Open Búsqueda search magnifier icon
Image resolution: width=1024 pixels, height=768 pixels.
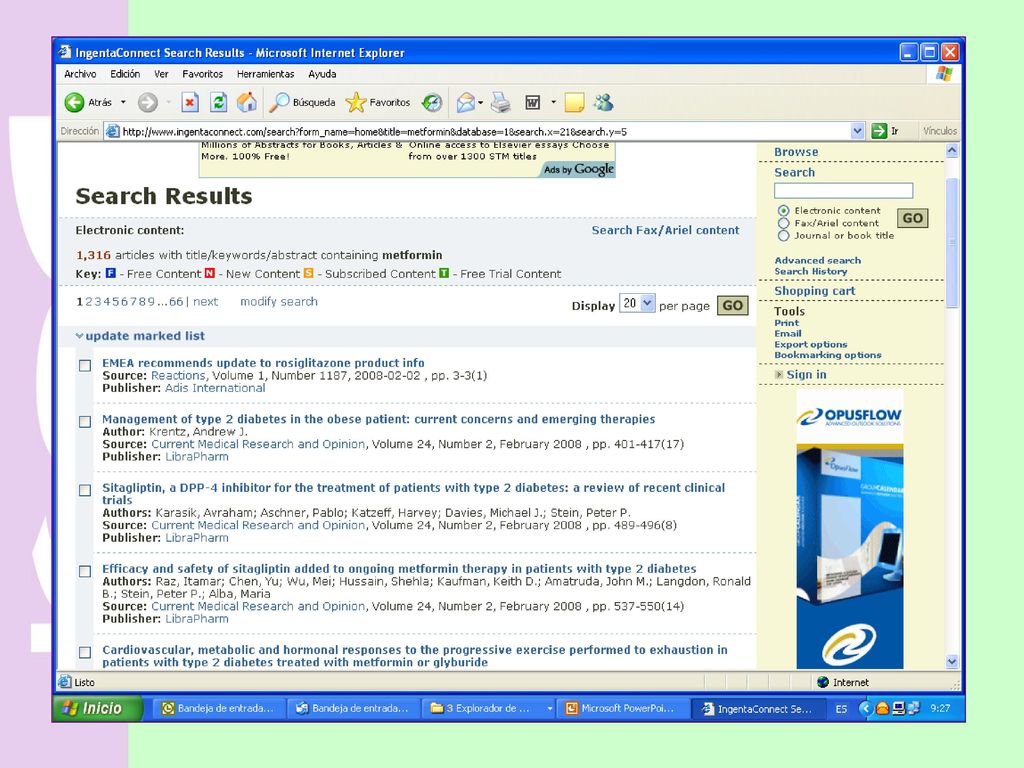279,102
